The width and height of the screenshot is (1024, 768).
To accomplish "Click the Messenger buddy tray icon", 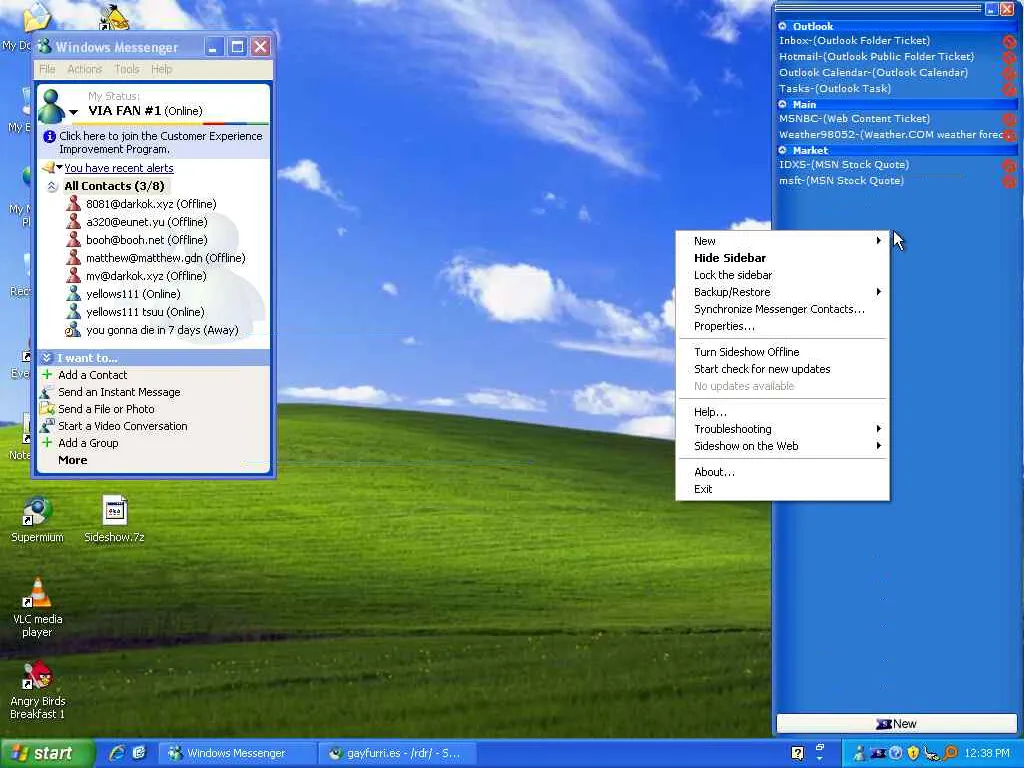I will (x=859, y=753).
